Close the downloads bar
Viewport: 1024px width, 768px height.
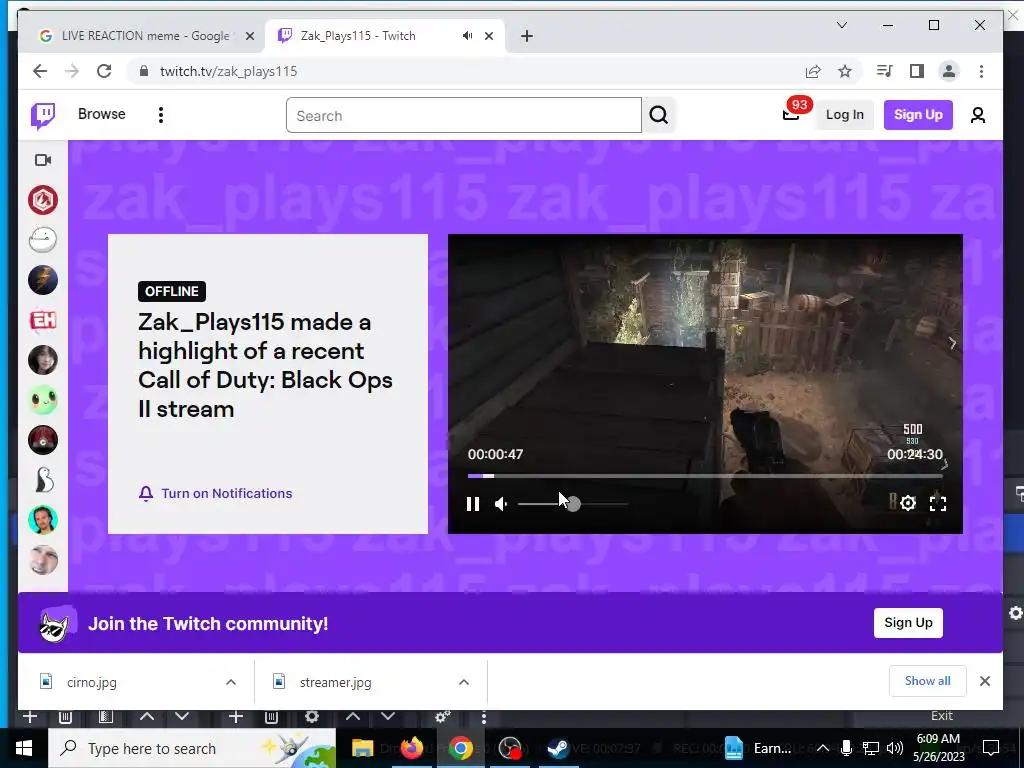pos(985,681)
